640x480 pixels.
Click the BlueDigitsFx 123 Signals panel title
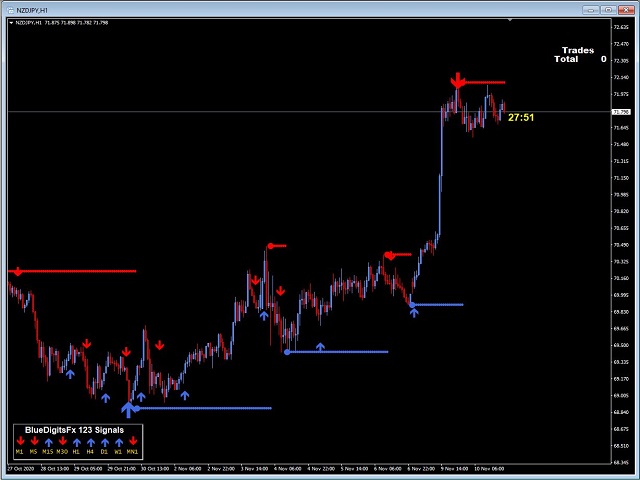[x=74, y=430]
